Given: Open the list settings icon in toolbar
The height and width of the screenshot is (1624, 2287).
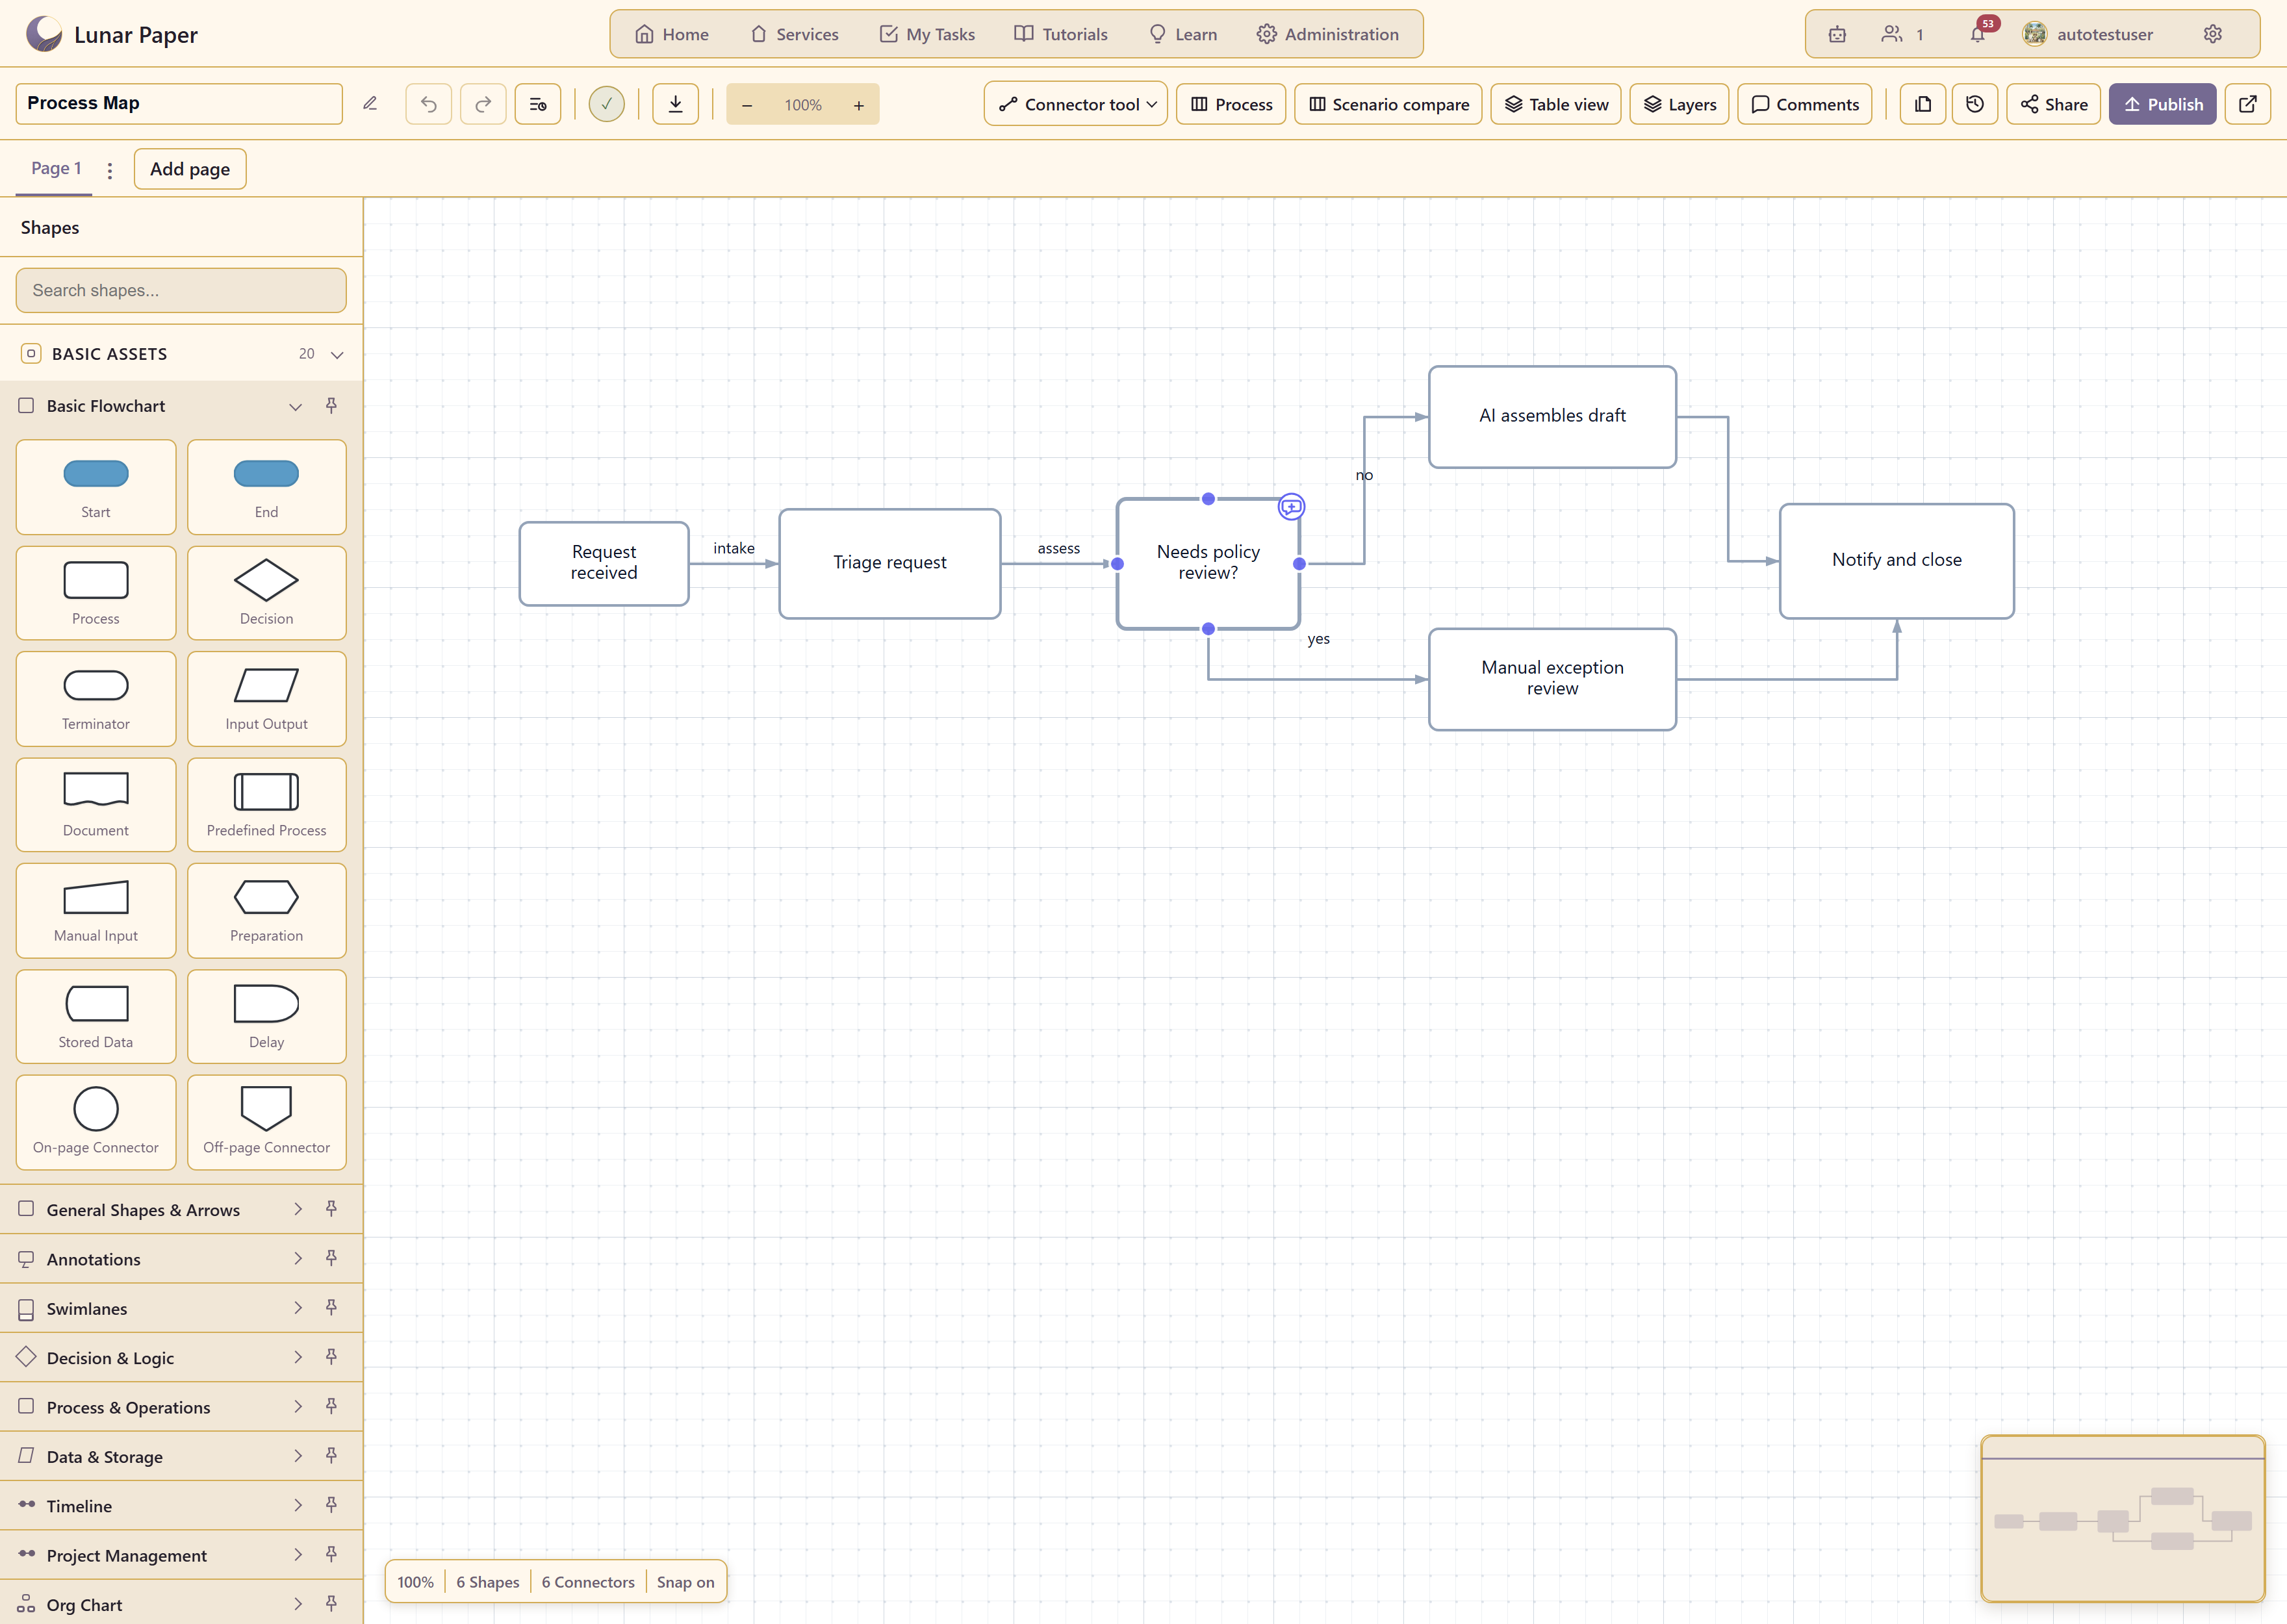Looking at the screenshot, I should [x=538, y=104].
